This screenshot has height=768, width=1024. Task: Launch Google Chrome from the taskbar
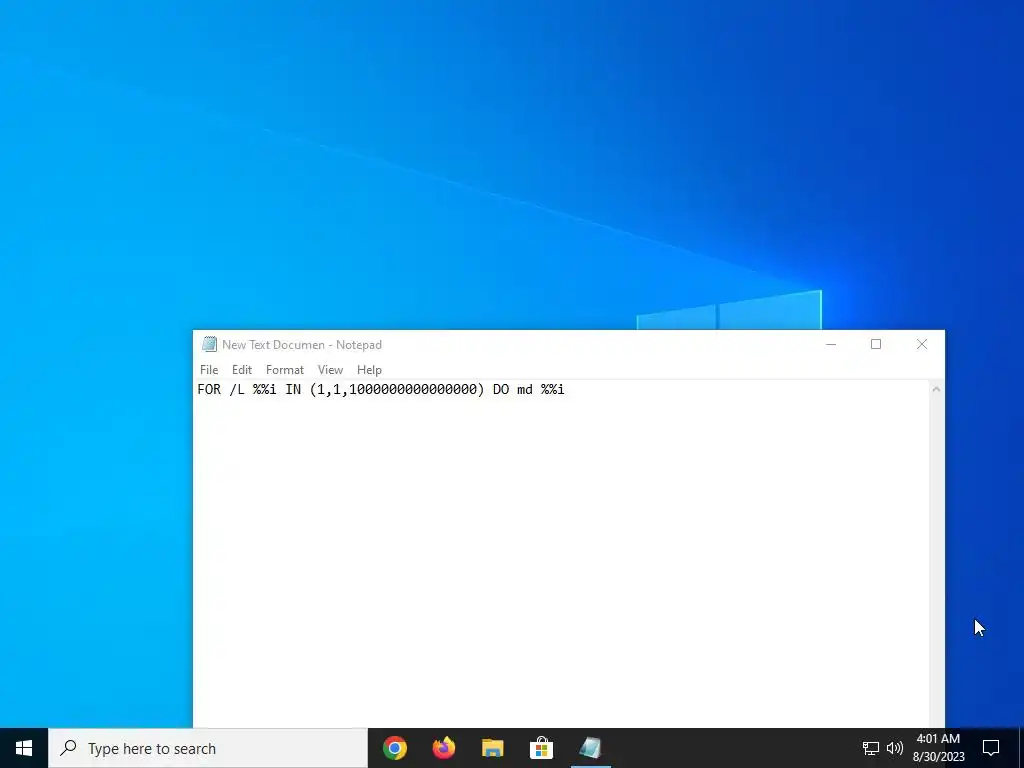click(x=394, y=748)
